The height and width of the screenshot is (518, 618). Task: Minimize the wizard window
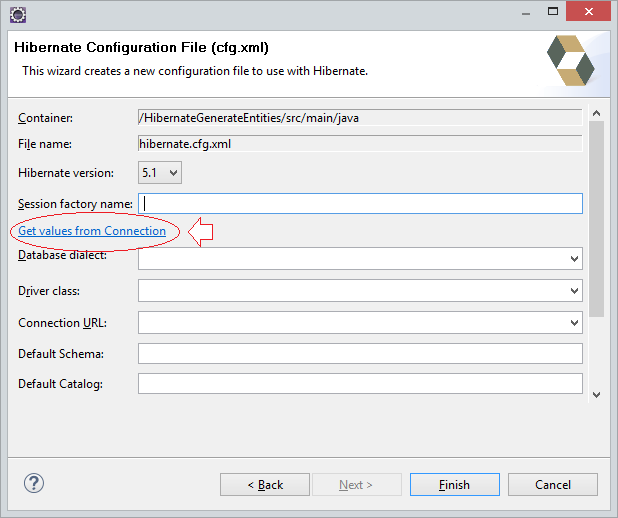[526, 12]
